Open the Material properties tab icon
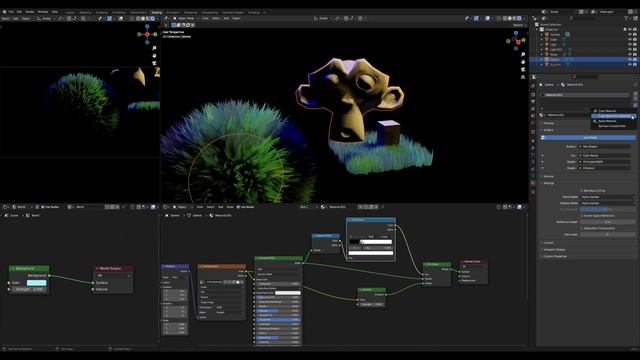 coord(533,183)
